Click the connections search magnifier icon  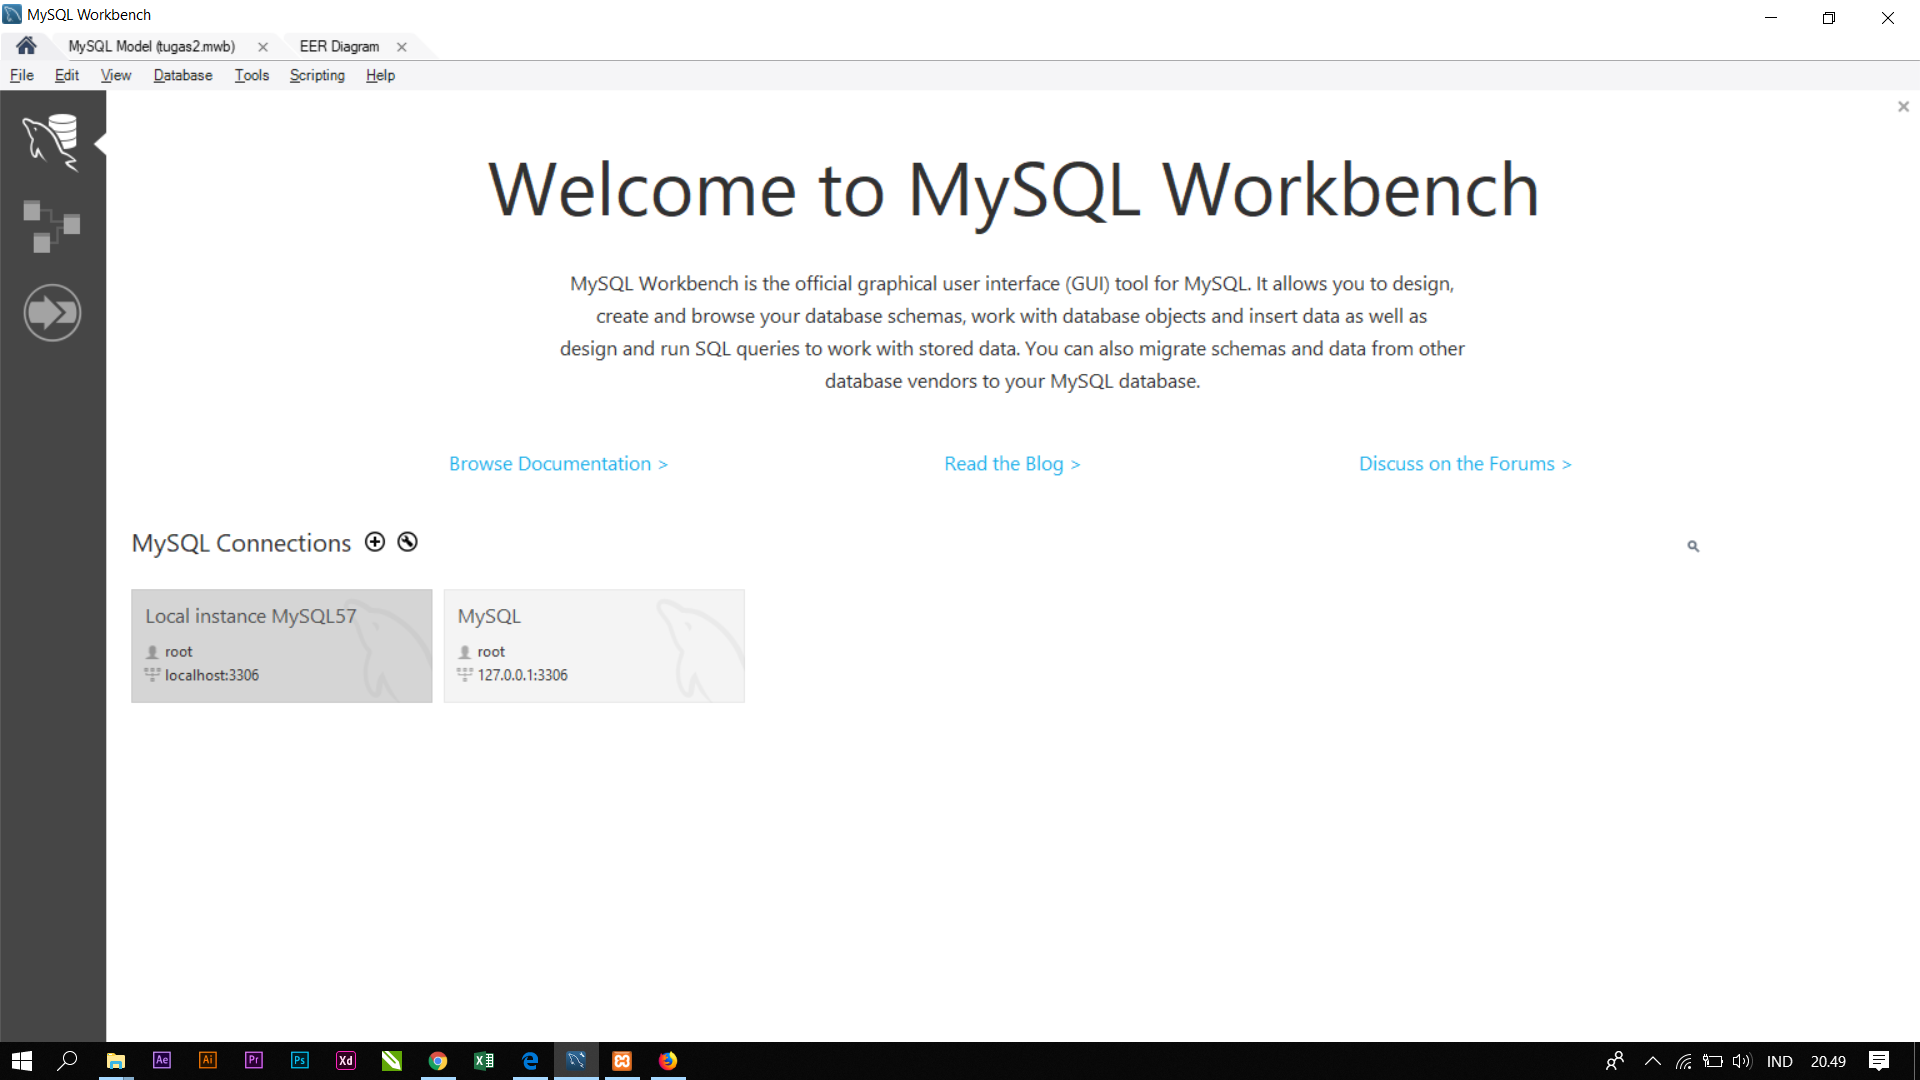1693,546
